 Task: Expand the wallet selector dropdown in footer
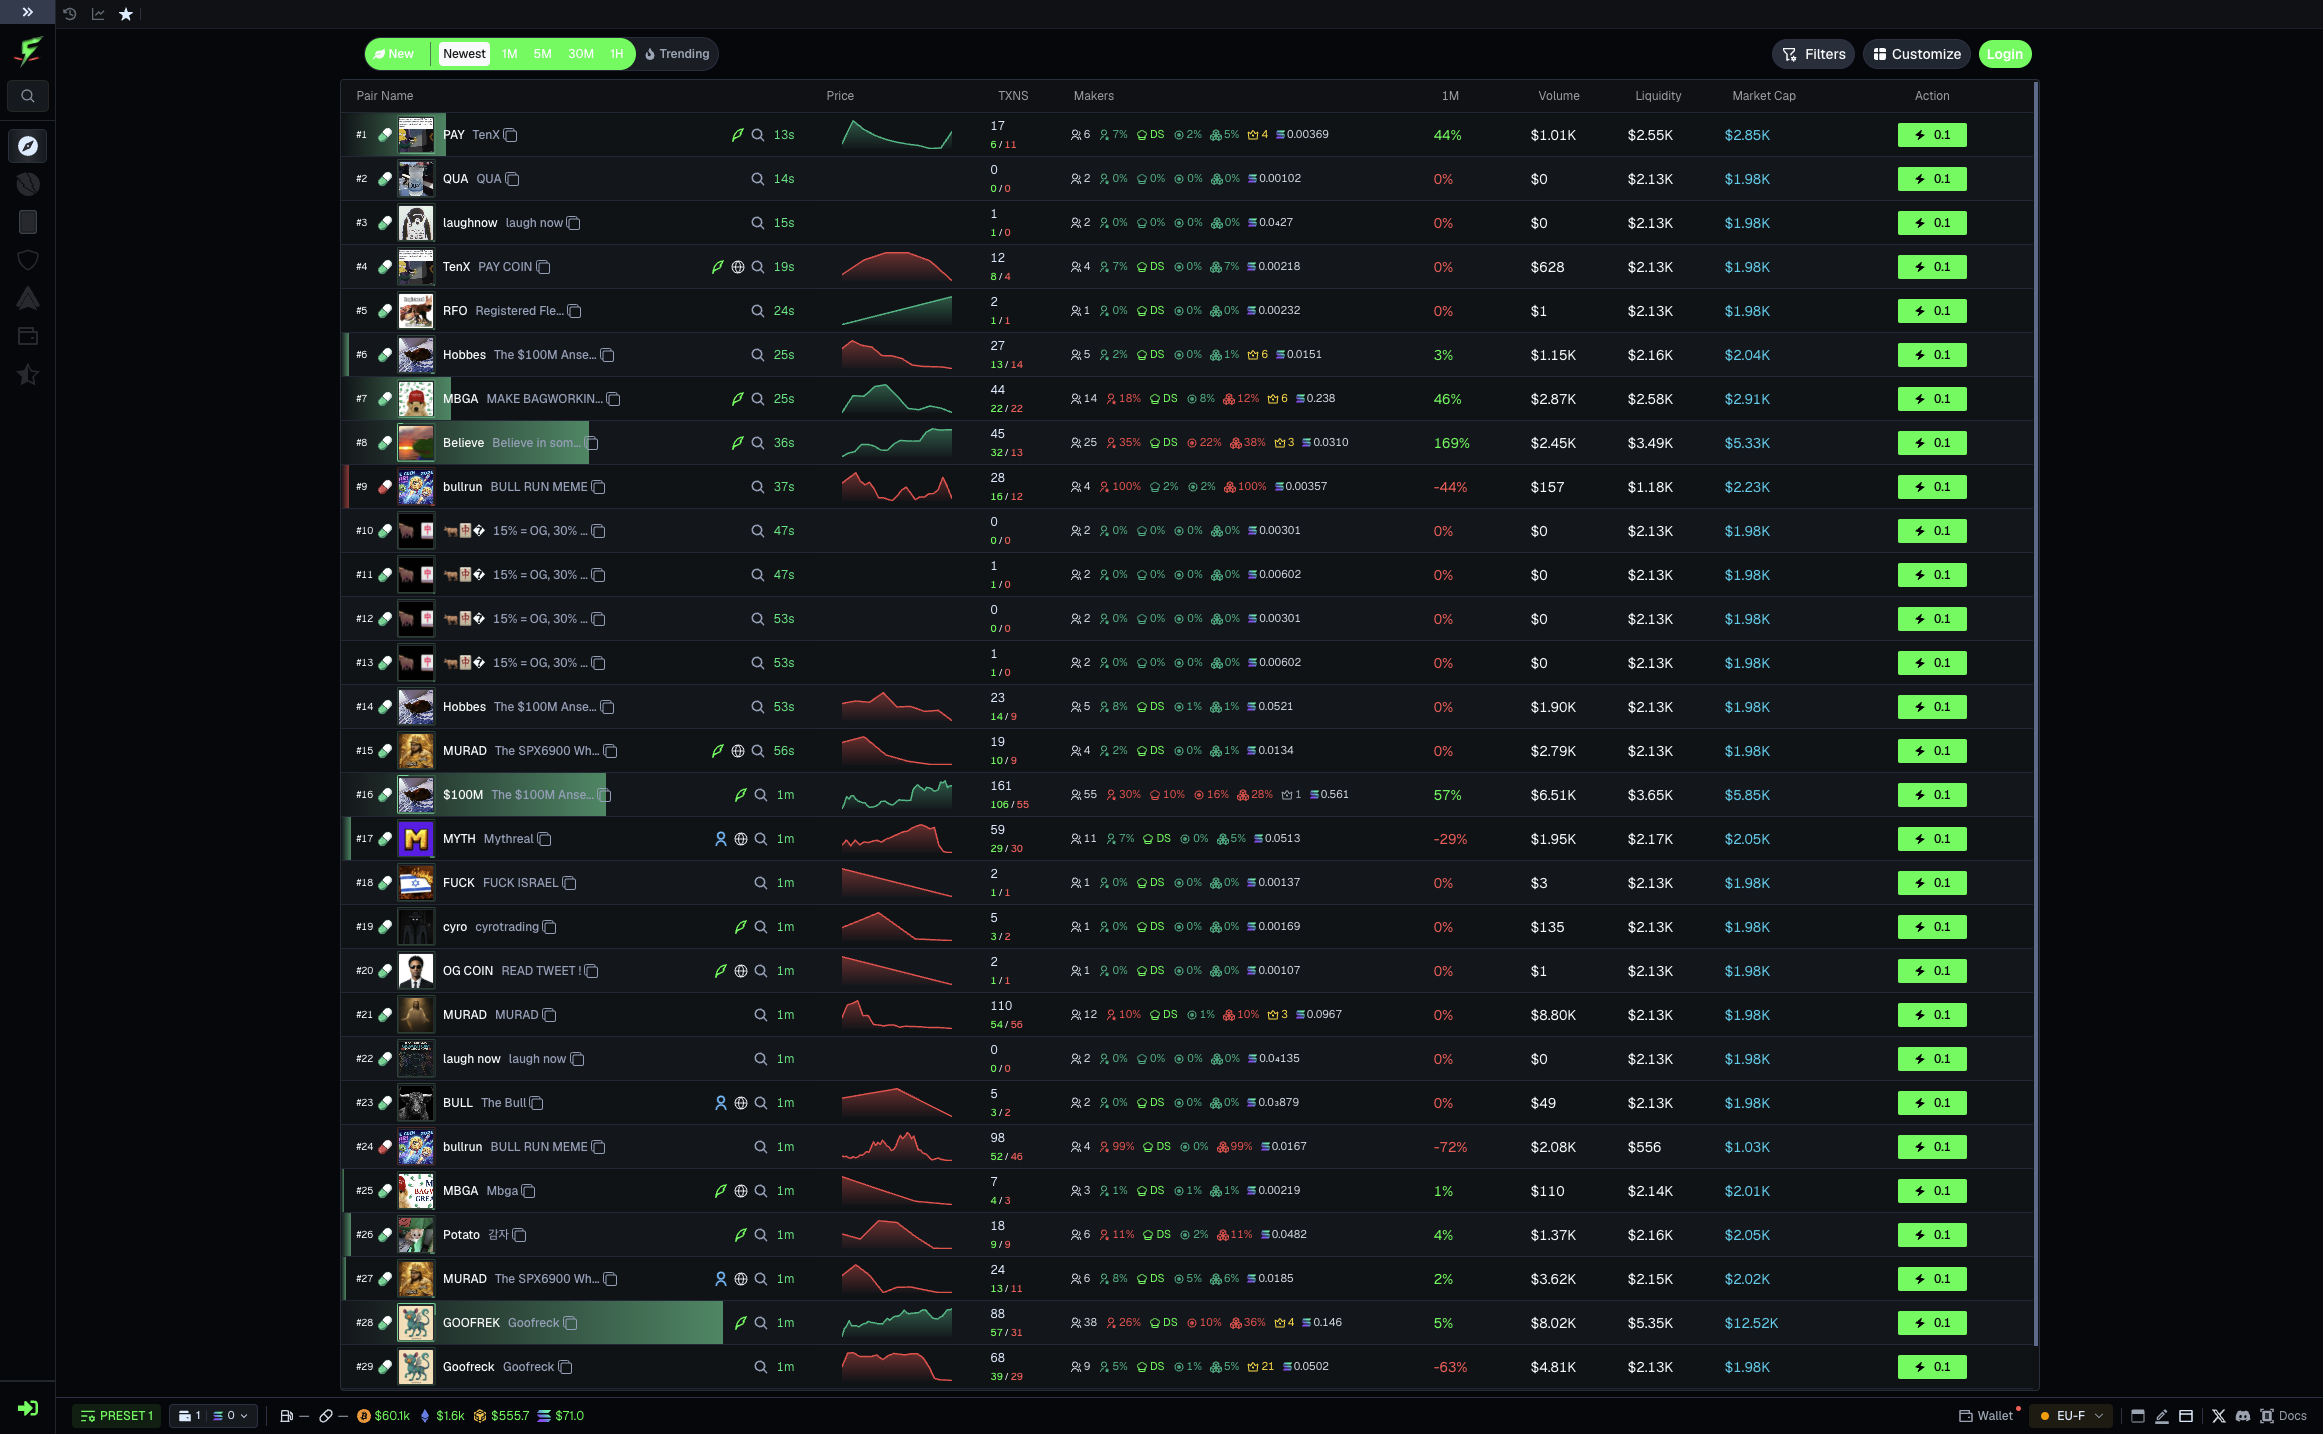click(214, 1416)
